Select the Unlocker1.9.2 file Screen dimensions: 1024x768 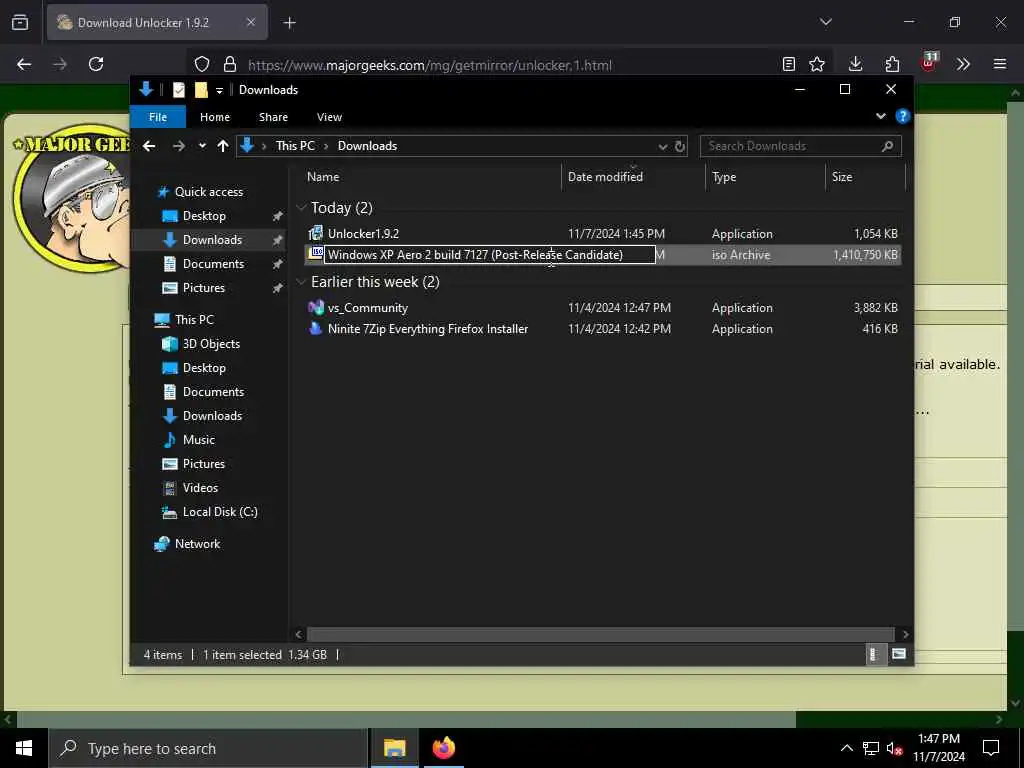(603, 234)
